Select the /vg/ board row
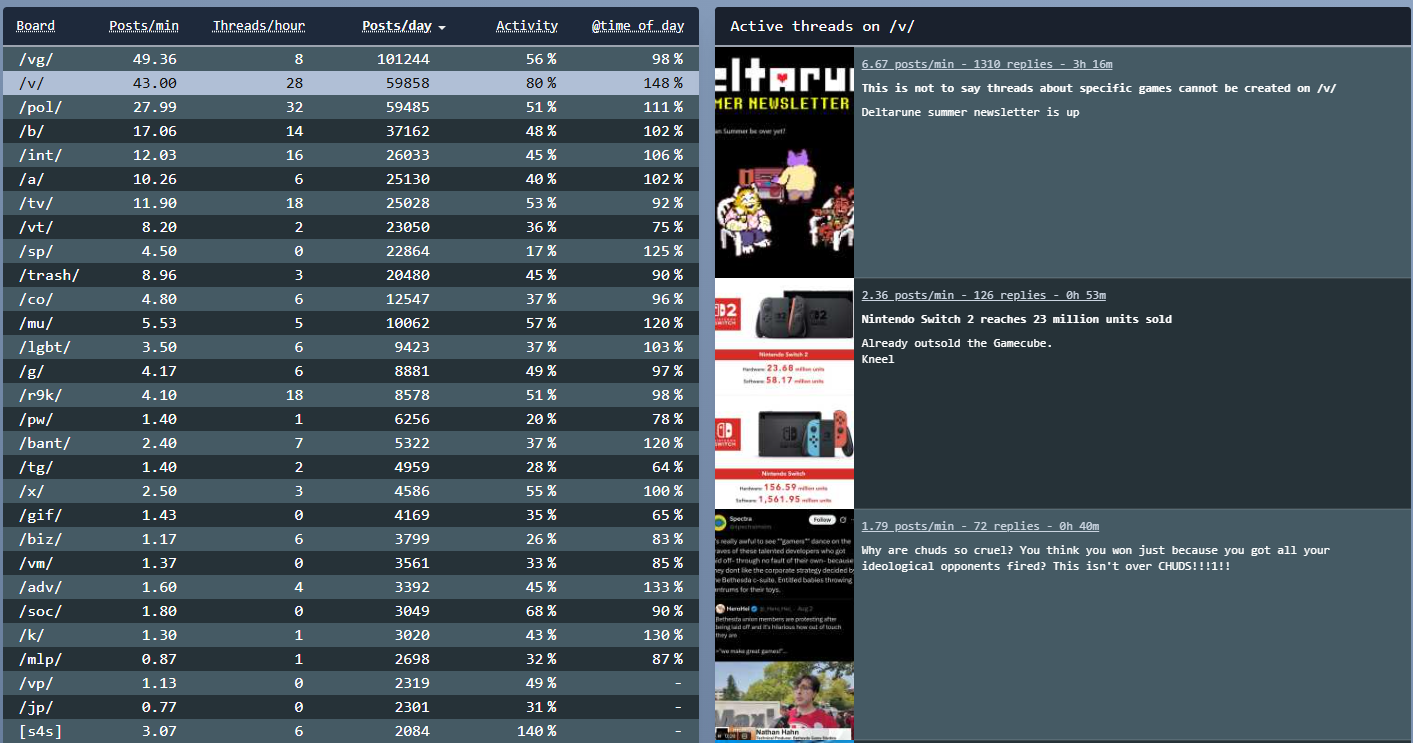Image resolution: width=1413 pixels, height=743 pixels. (351, 59)
